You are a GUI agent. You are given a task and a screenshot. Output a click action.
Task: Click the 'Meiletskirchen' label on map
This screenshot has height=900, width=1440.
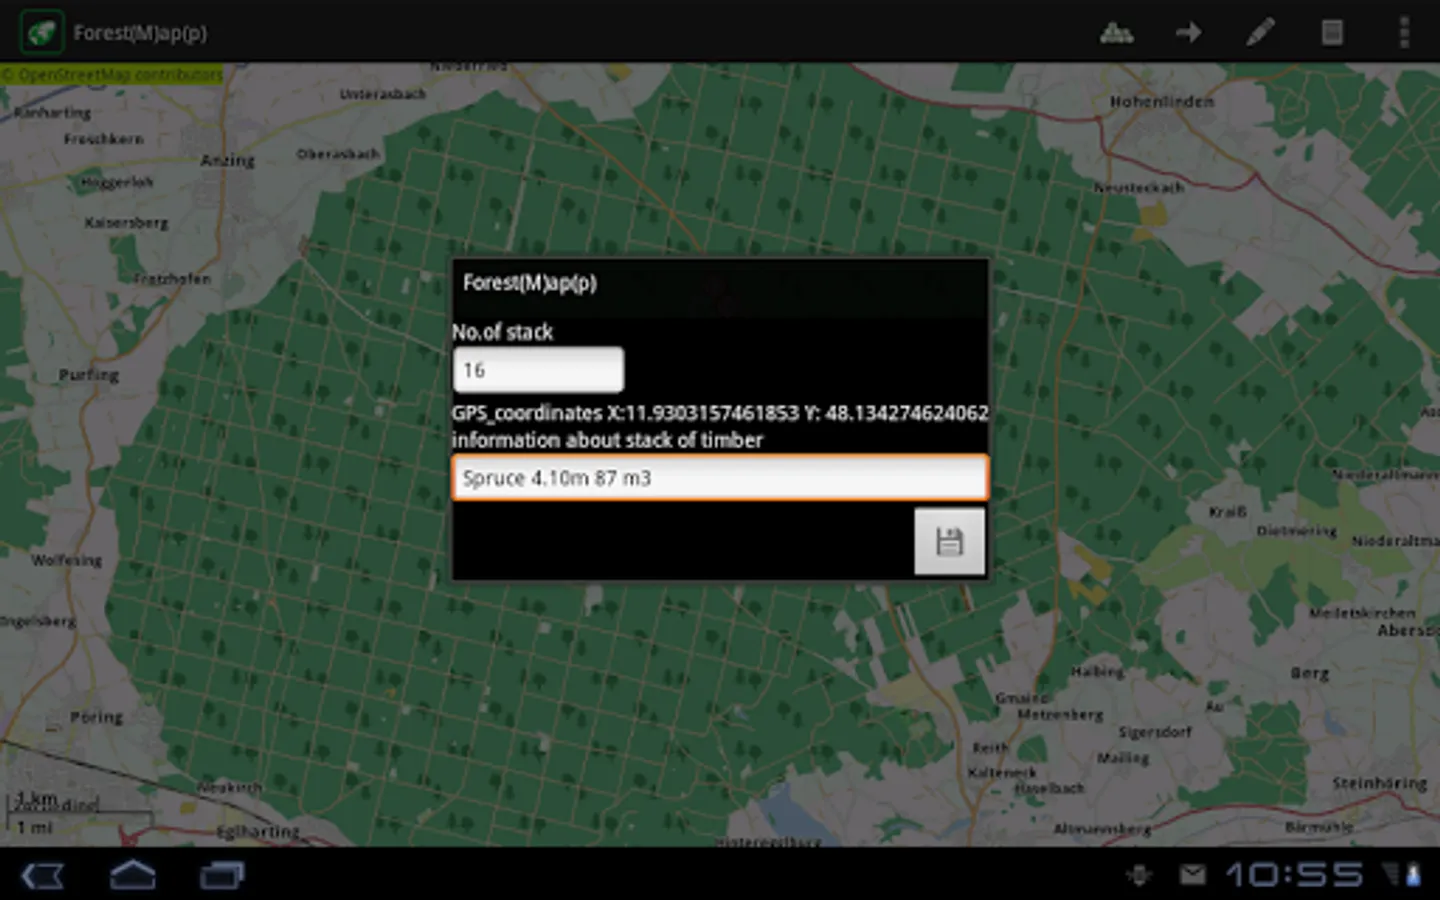[1362, 612]
